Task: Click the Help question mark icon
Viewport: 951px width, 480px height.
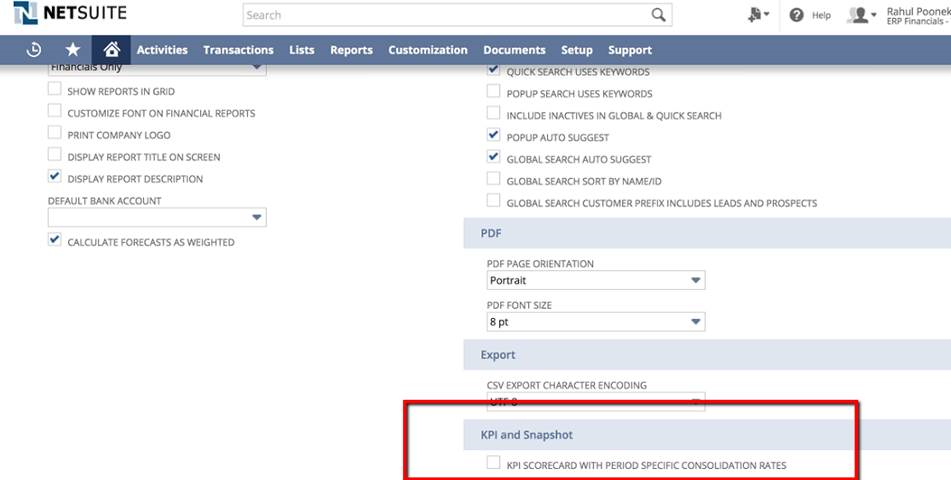Action: [797, 15]
